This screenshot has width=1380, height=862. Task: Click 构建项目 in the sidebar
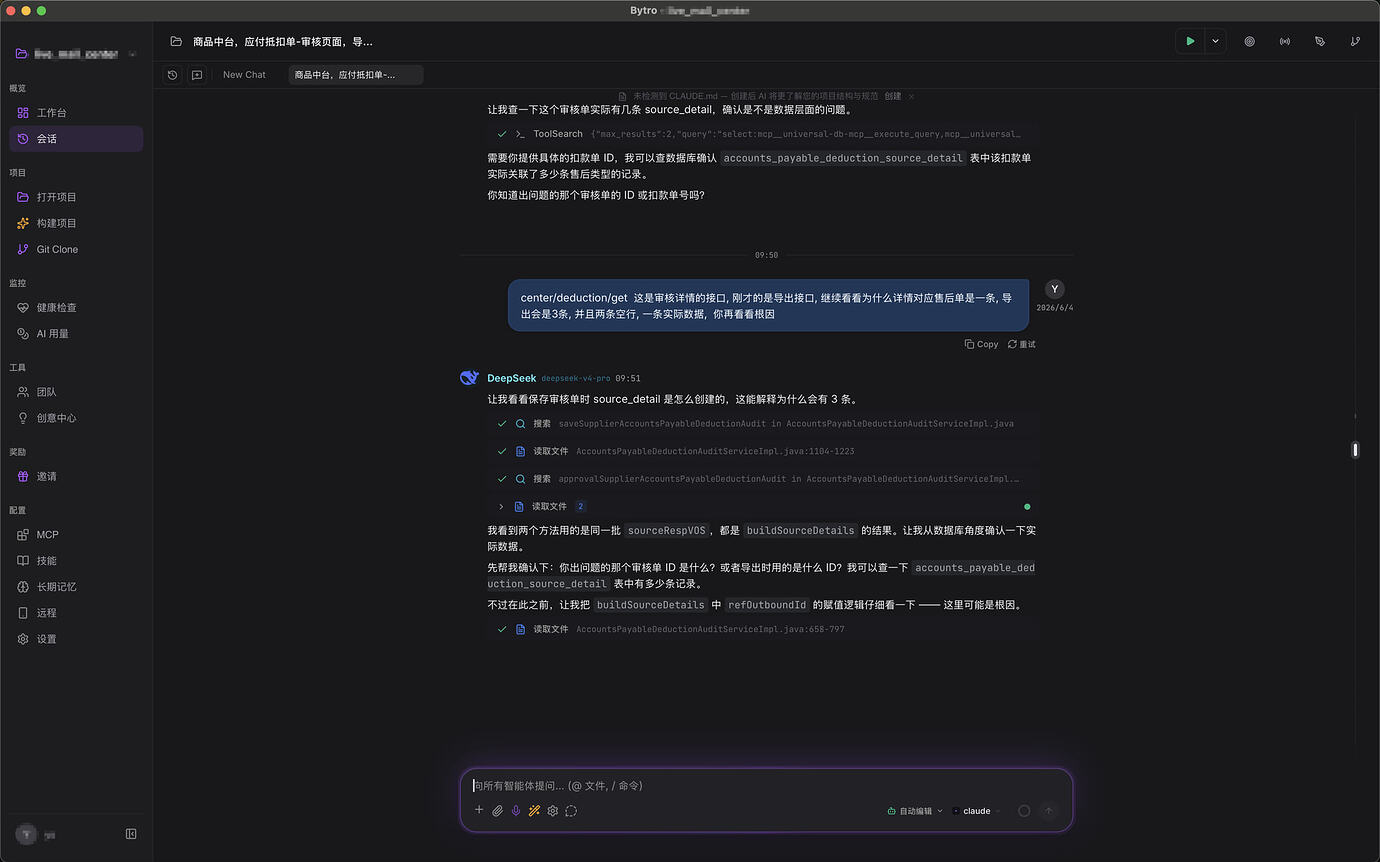click(x=76, y=223)
